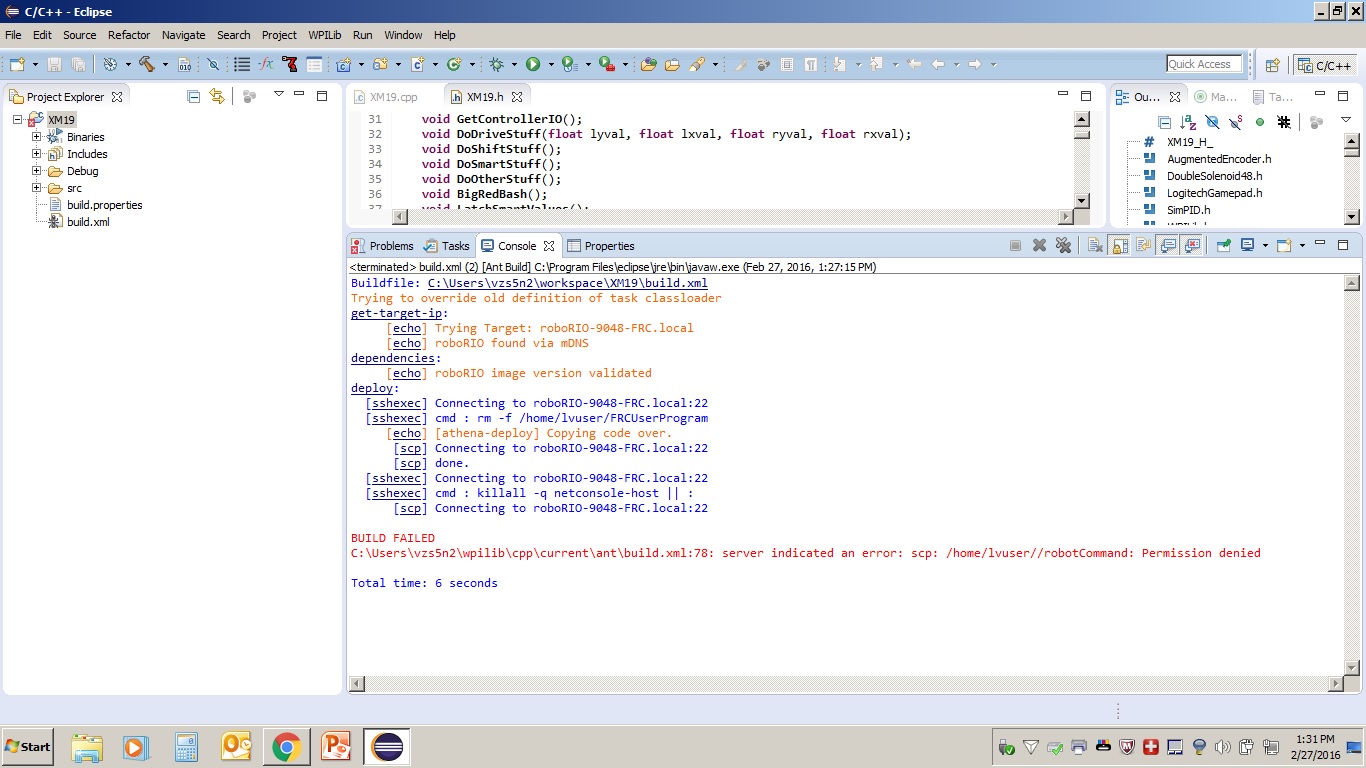Click the C/C++ perspective button
This screenshot has width=1366, height=768.
(1326, 65)
